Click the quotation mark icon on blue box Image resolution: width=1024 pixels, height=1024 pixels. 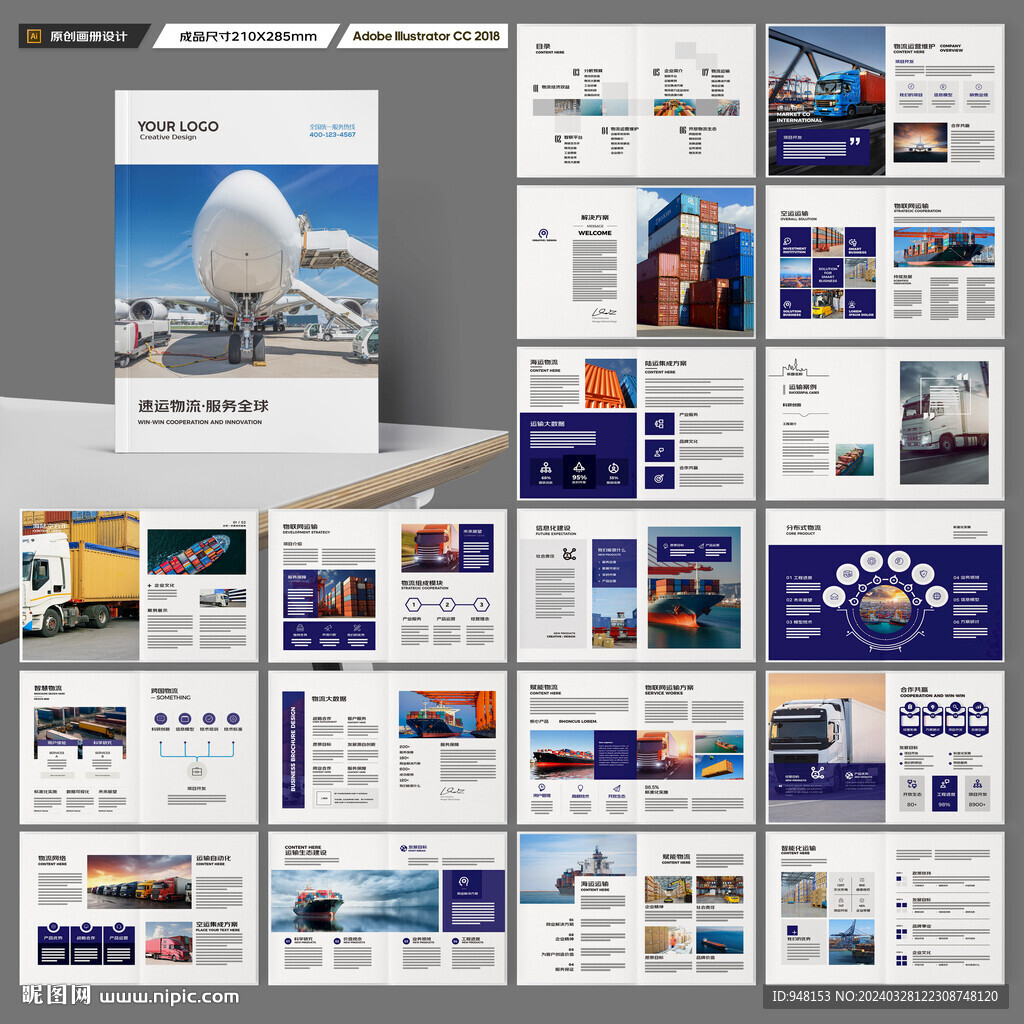click(x=855, y=141)
